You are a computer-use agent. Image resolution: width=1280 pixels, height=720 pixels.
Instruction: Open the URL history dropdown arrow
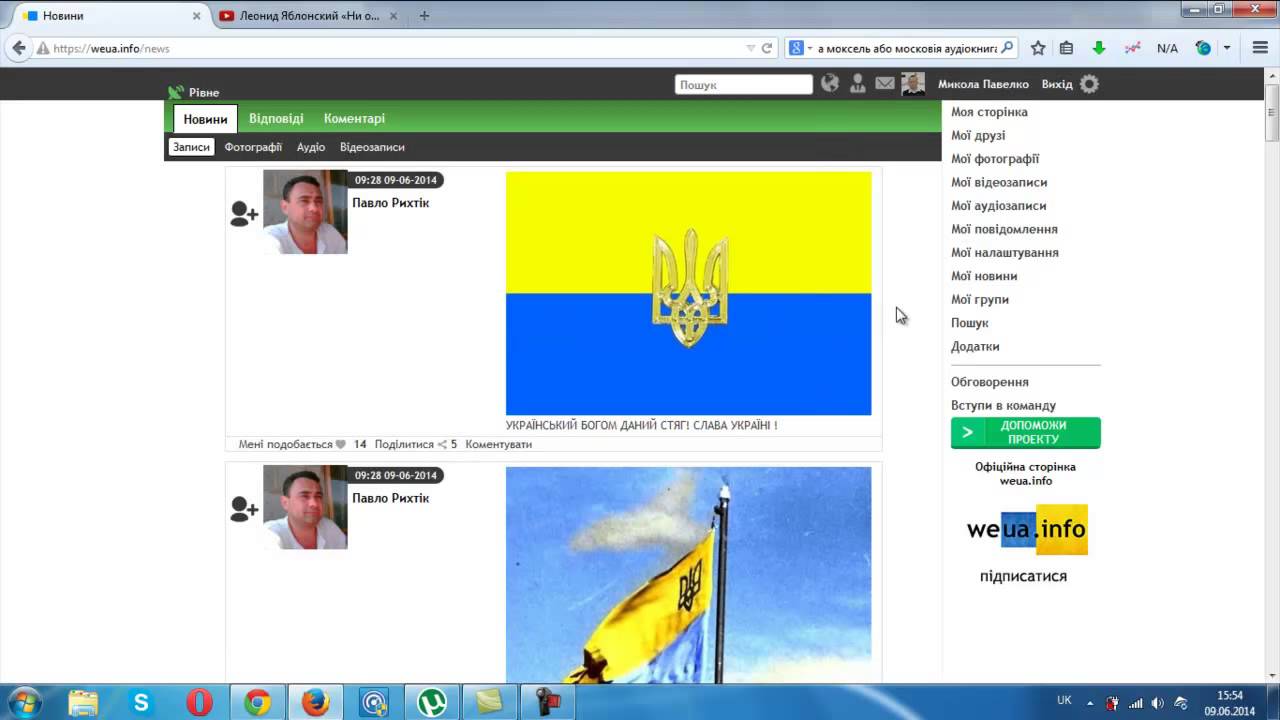[750, 48]
